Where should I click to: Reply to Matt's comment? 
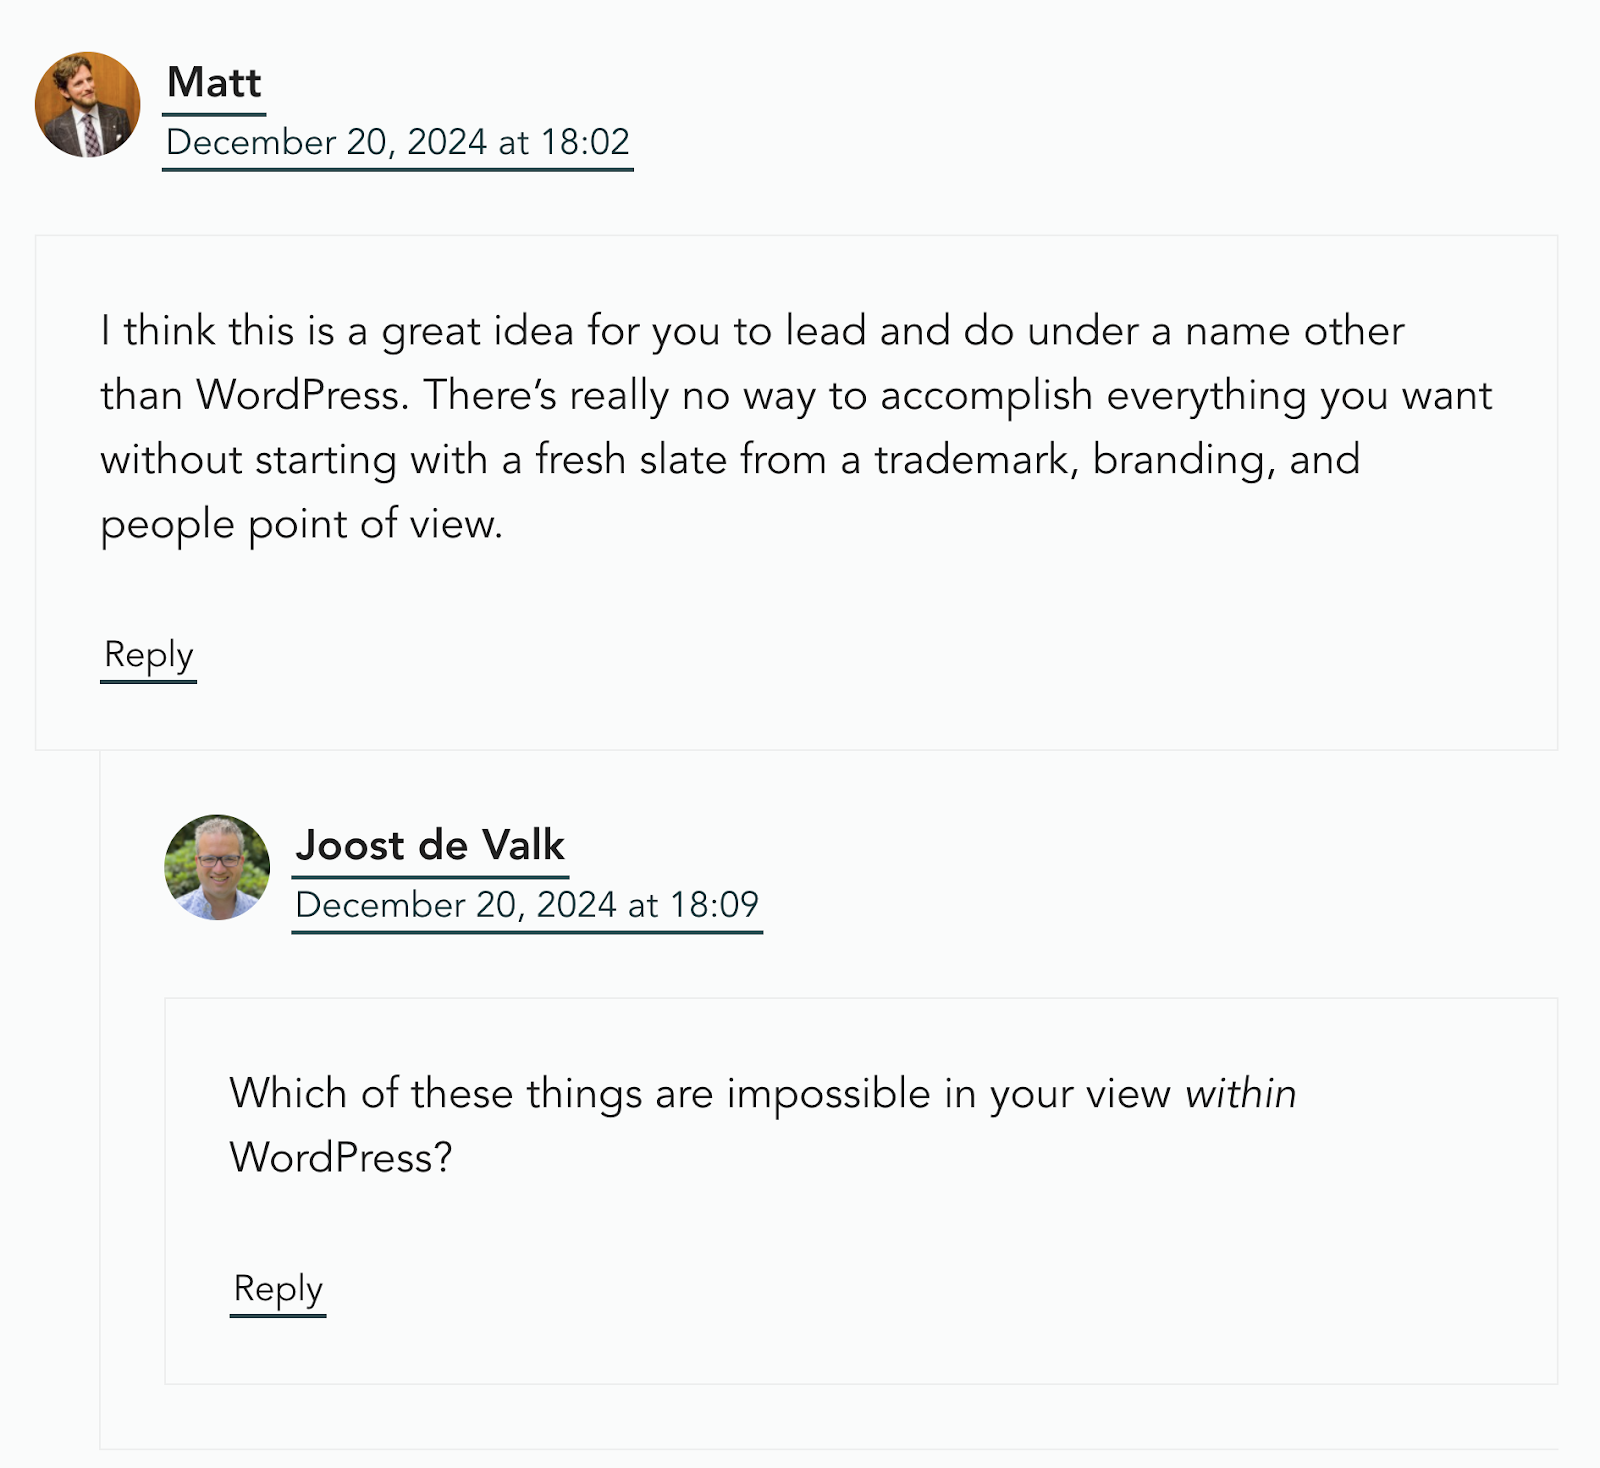pyautogui.click(x=148, y=656)
